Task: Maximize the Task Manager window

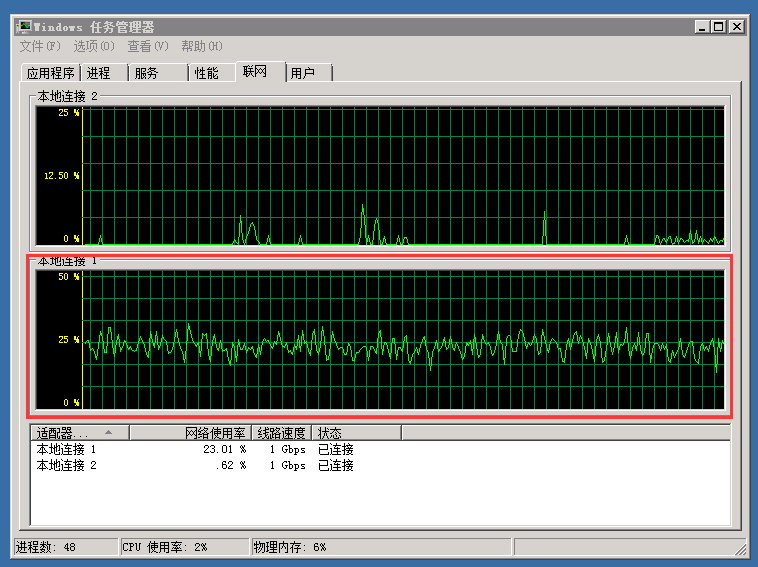Action: click(x=718, y=27)
